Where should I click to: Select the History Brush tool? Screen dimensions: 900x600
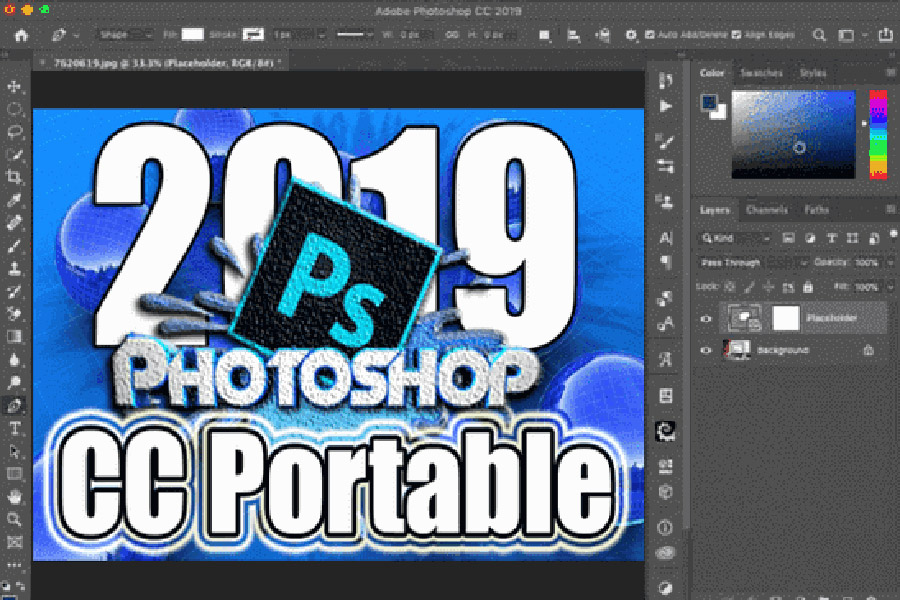click(14, 291)
